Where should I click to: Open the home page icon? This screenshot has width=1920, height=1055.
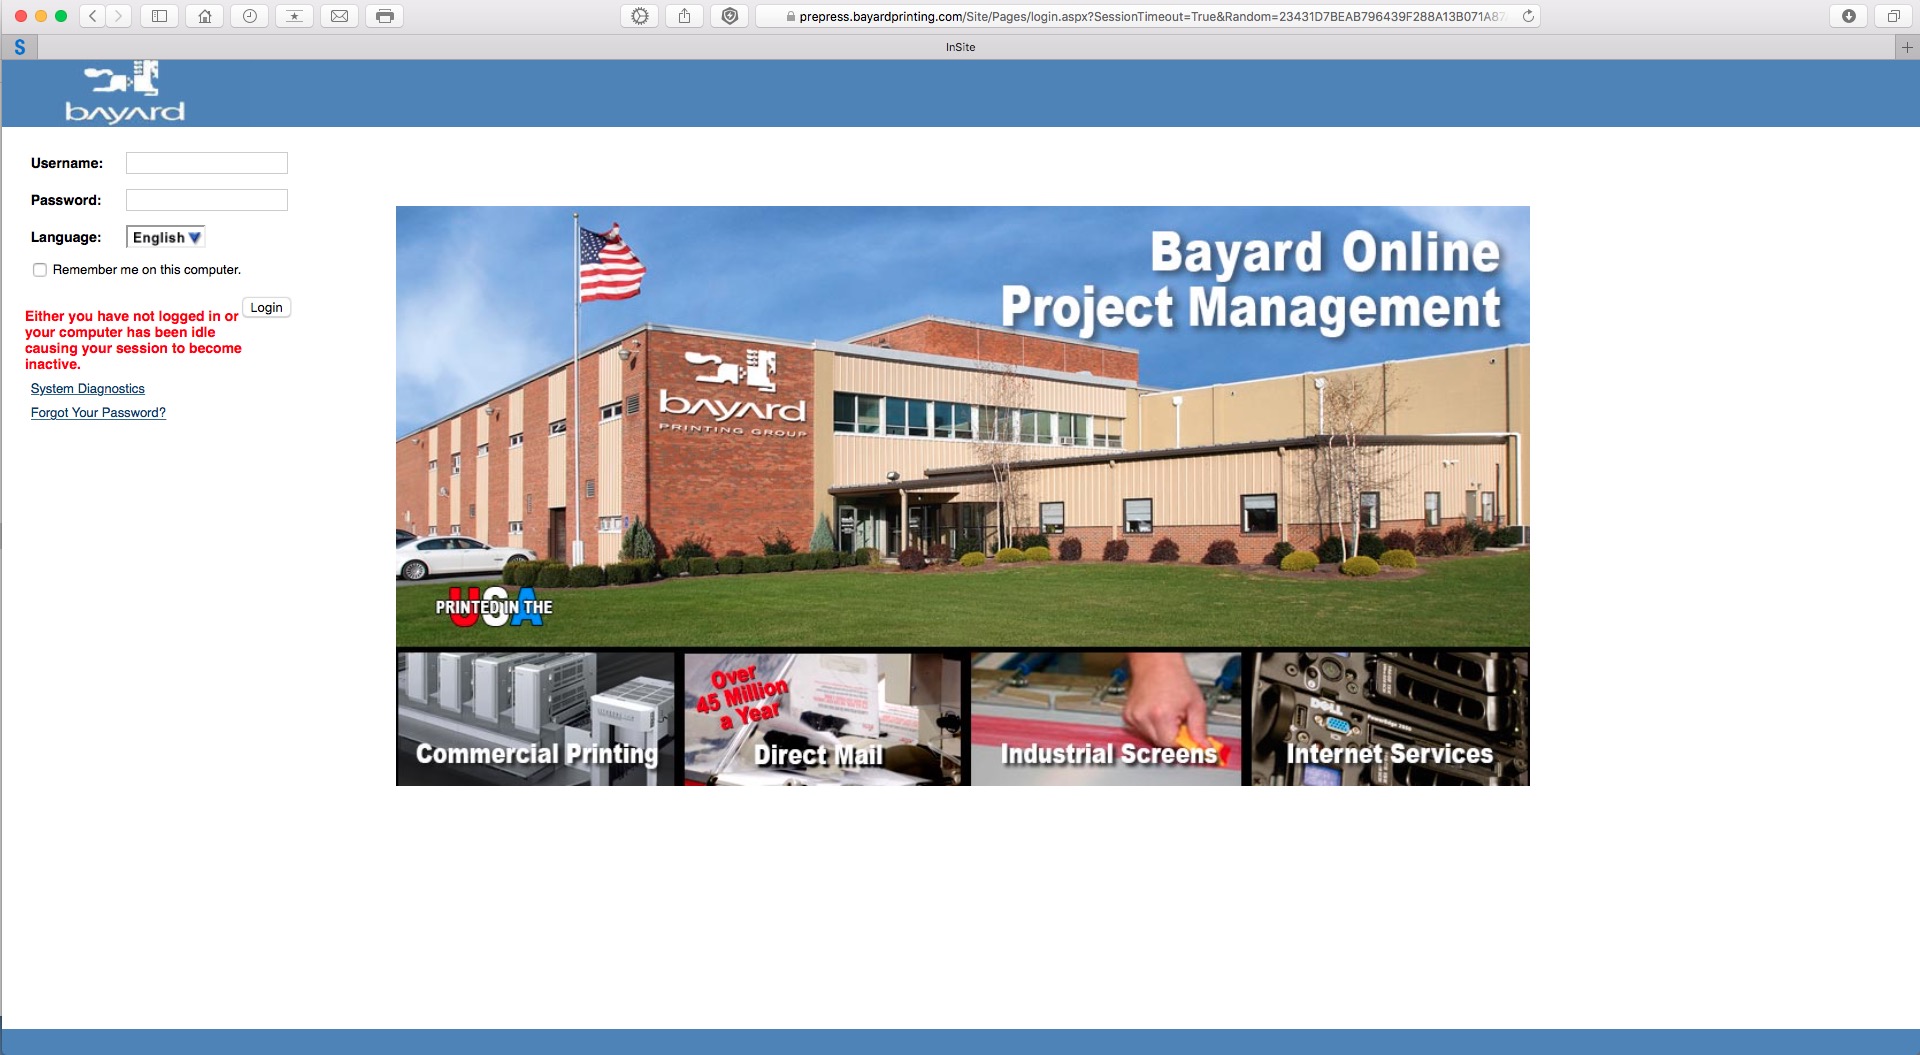pyautogui.click(x=204, y=16)
